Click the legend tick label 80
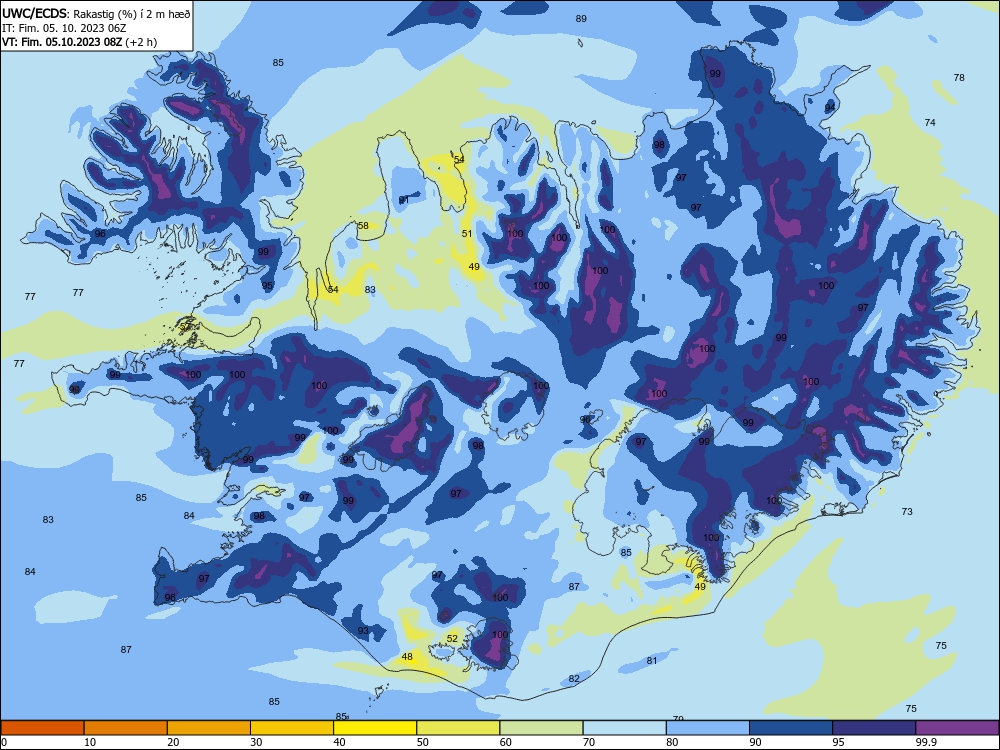This screenshot has height=750, width=1000. 672,742
